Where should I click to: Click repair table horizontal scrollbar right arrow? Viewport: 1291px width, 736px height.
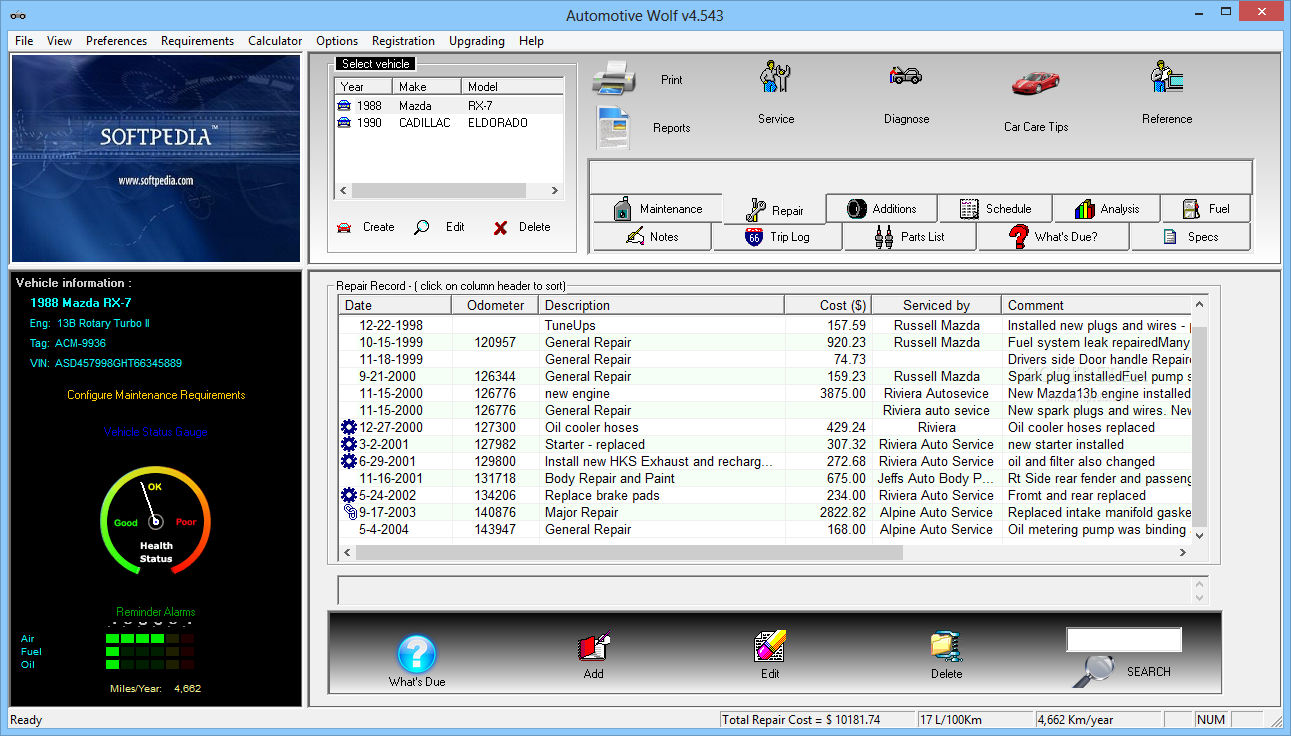(x=1183, y=552)
